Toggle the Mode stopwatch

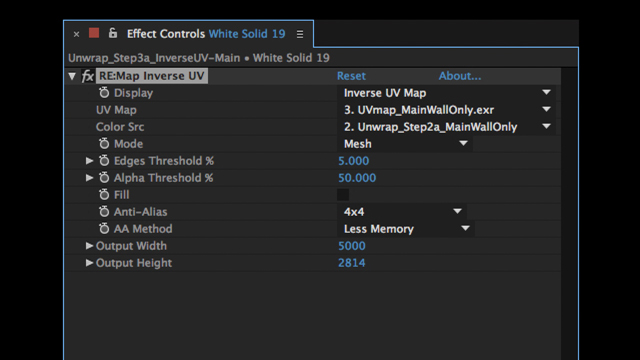tap(104, 144)
